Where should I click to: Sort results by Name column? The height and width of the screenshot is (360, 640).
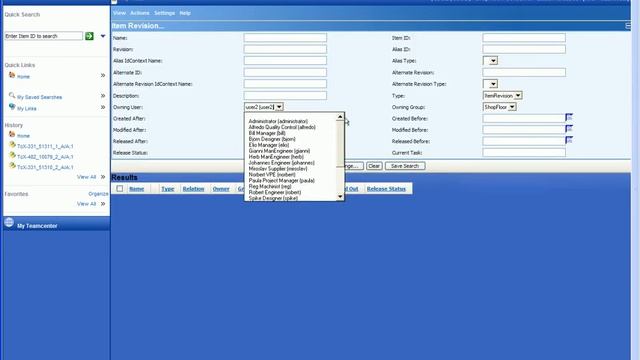click(136, 189)
